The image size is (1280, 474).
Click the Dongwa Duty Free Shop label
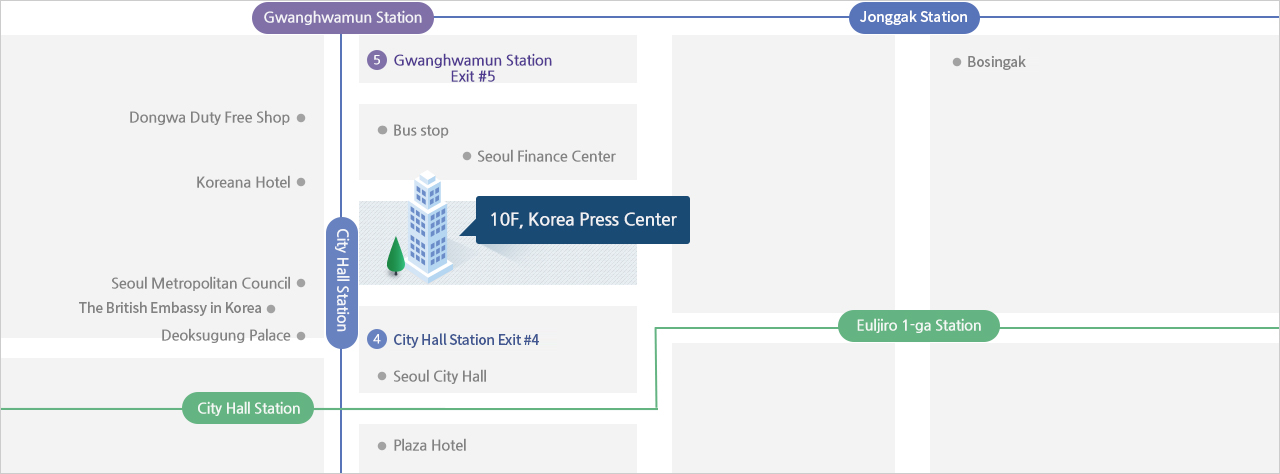(209, 117)
